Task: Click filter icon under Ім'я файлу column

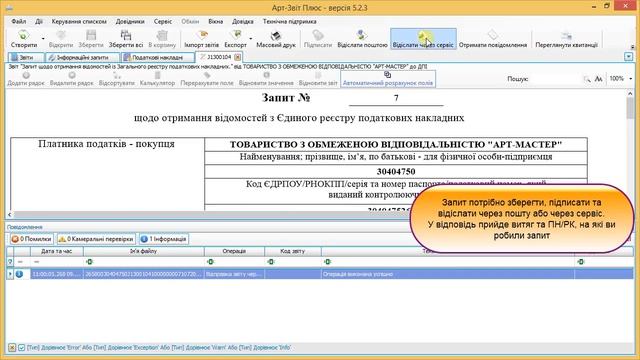Action: pyautogui.click(x=89, y=262)
